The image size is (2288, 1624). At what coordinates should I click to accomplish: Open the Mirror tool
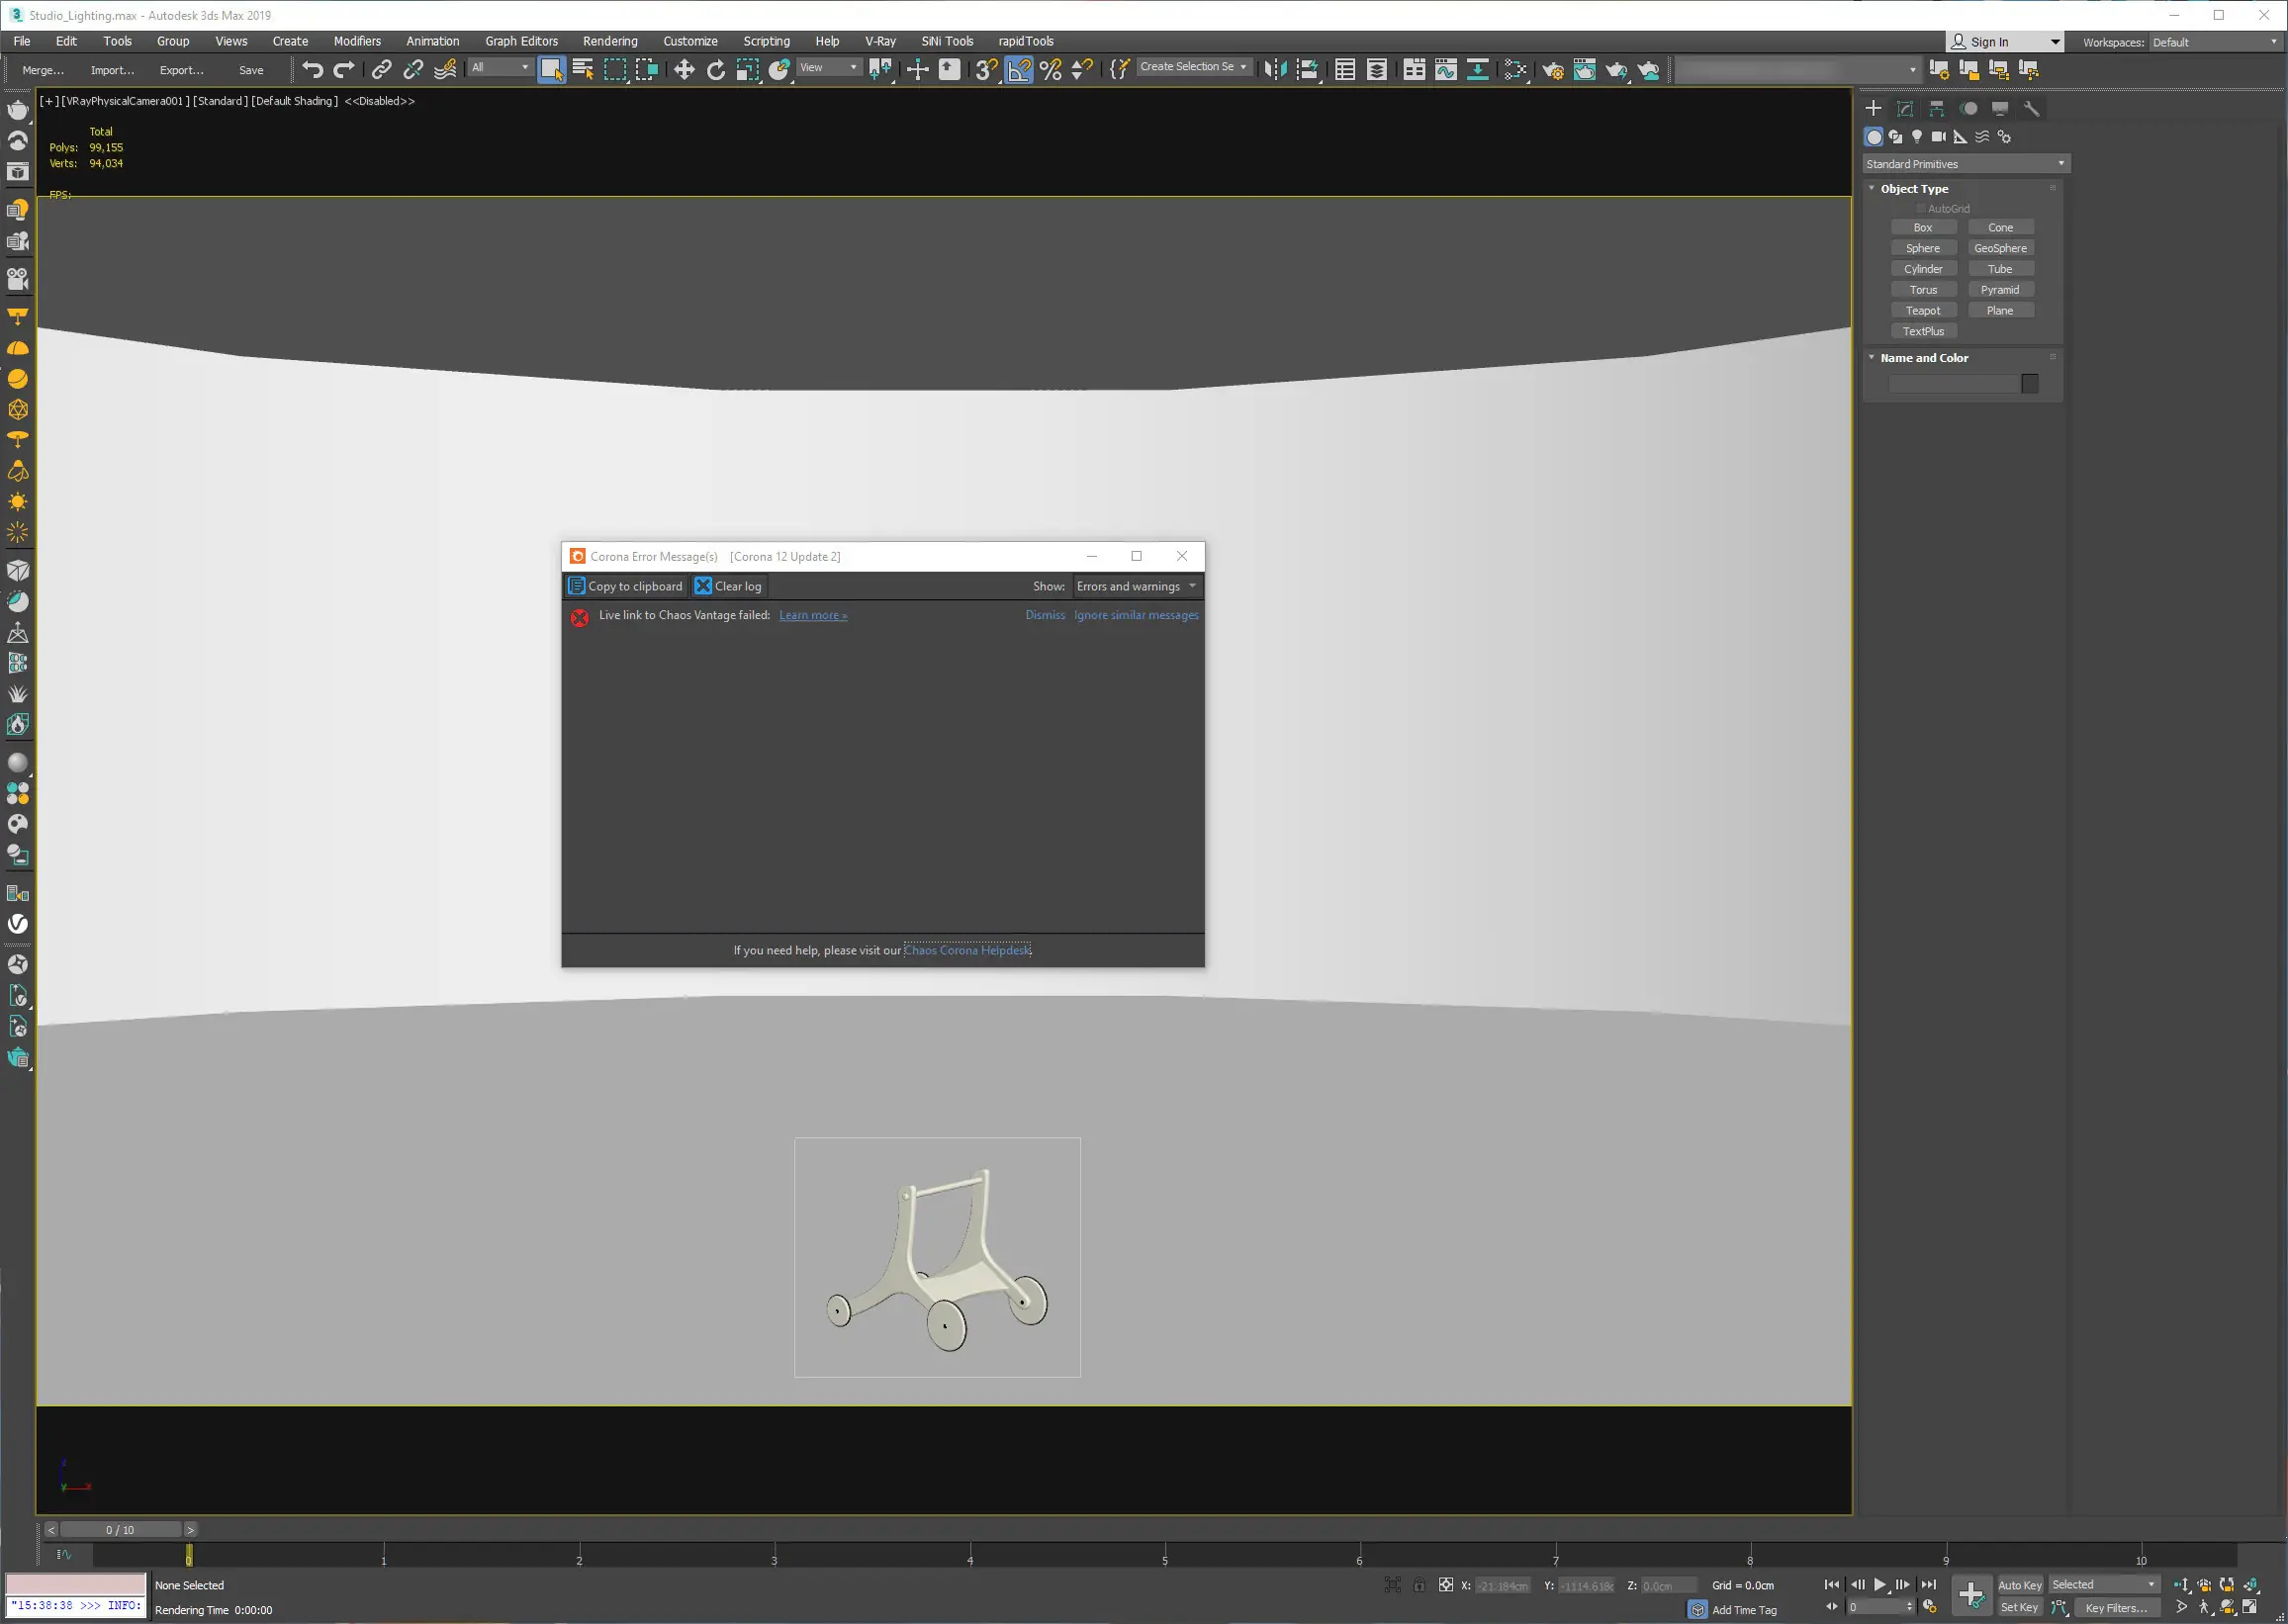1275,69
